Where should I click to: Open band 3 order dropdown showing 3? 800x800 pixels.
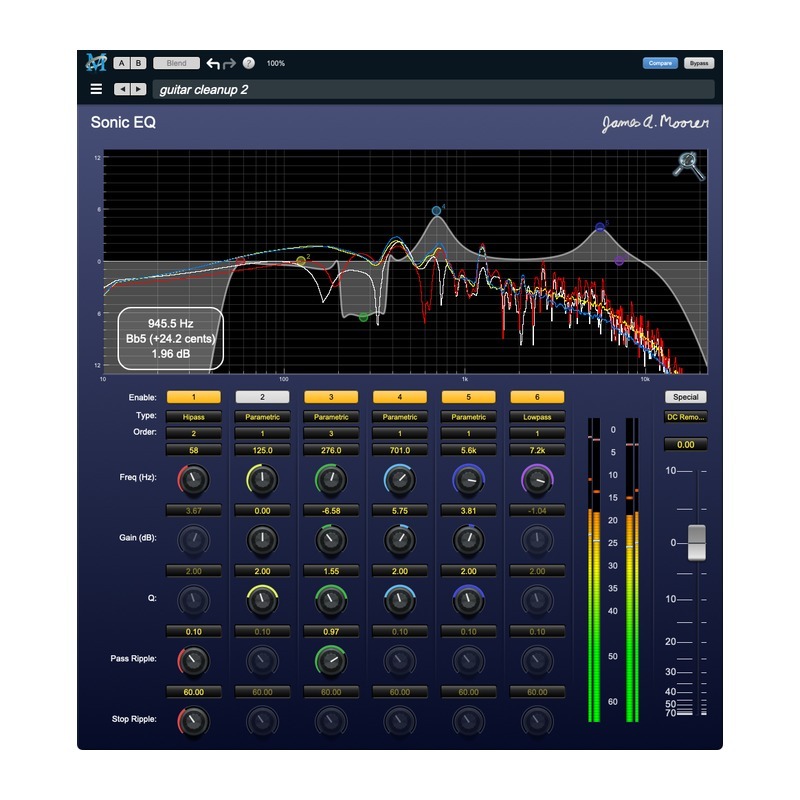coord(331,434)
